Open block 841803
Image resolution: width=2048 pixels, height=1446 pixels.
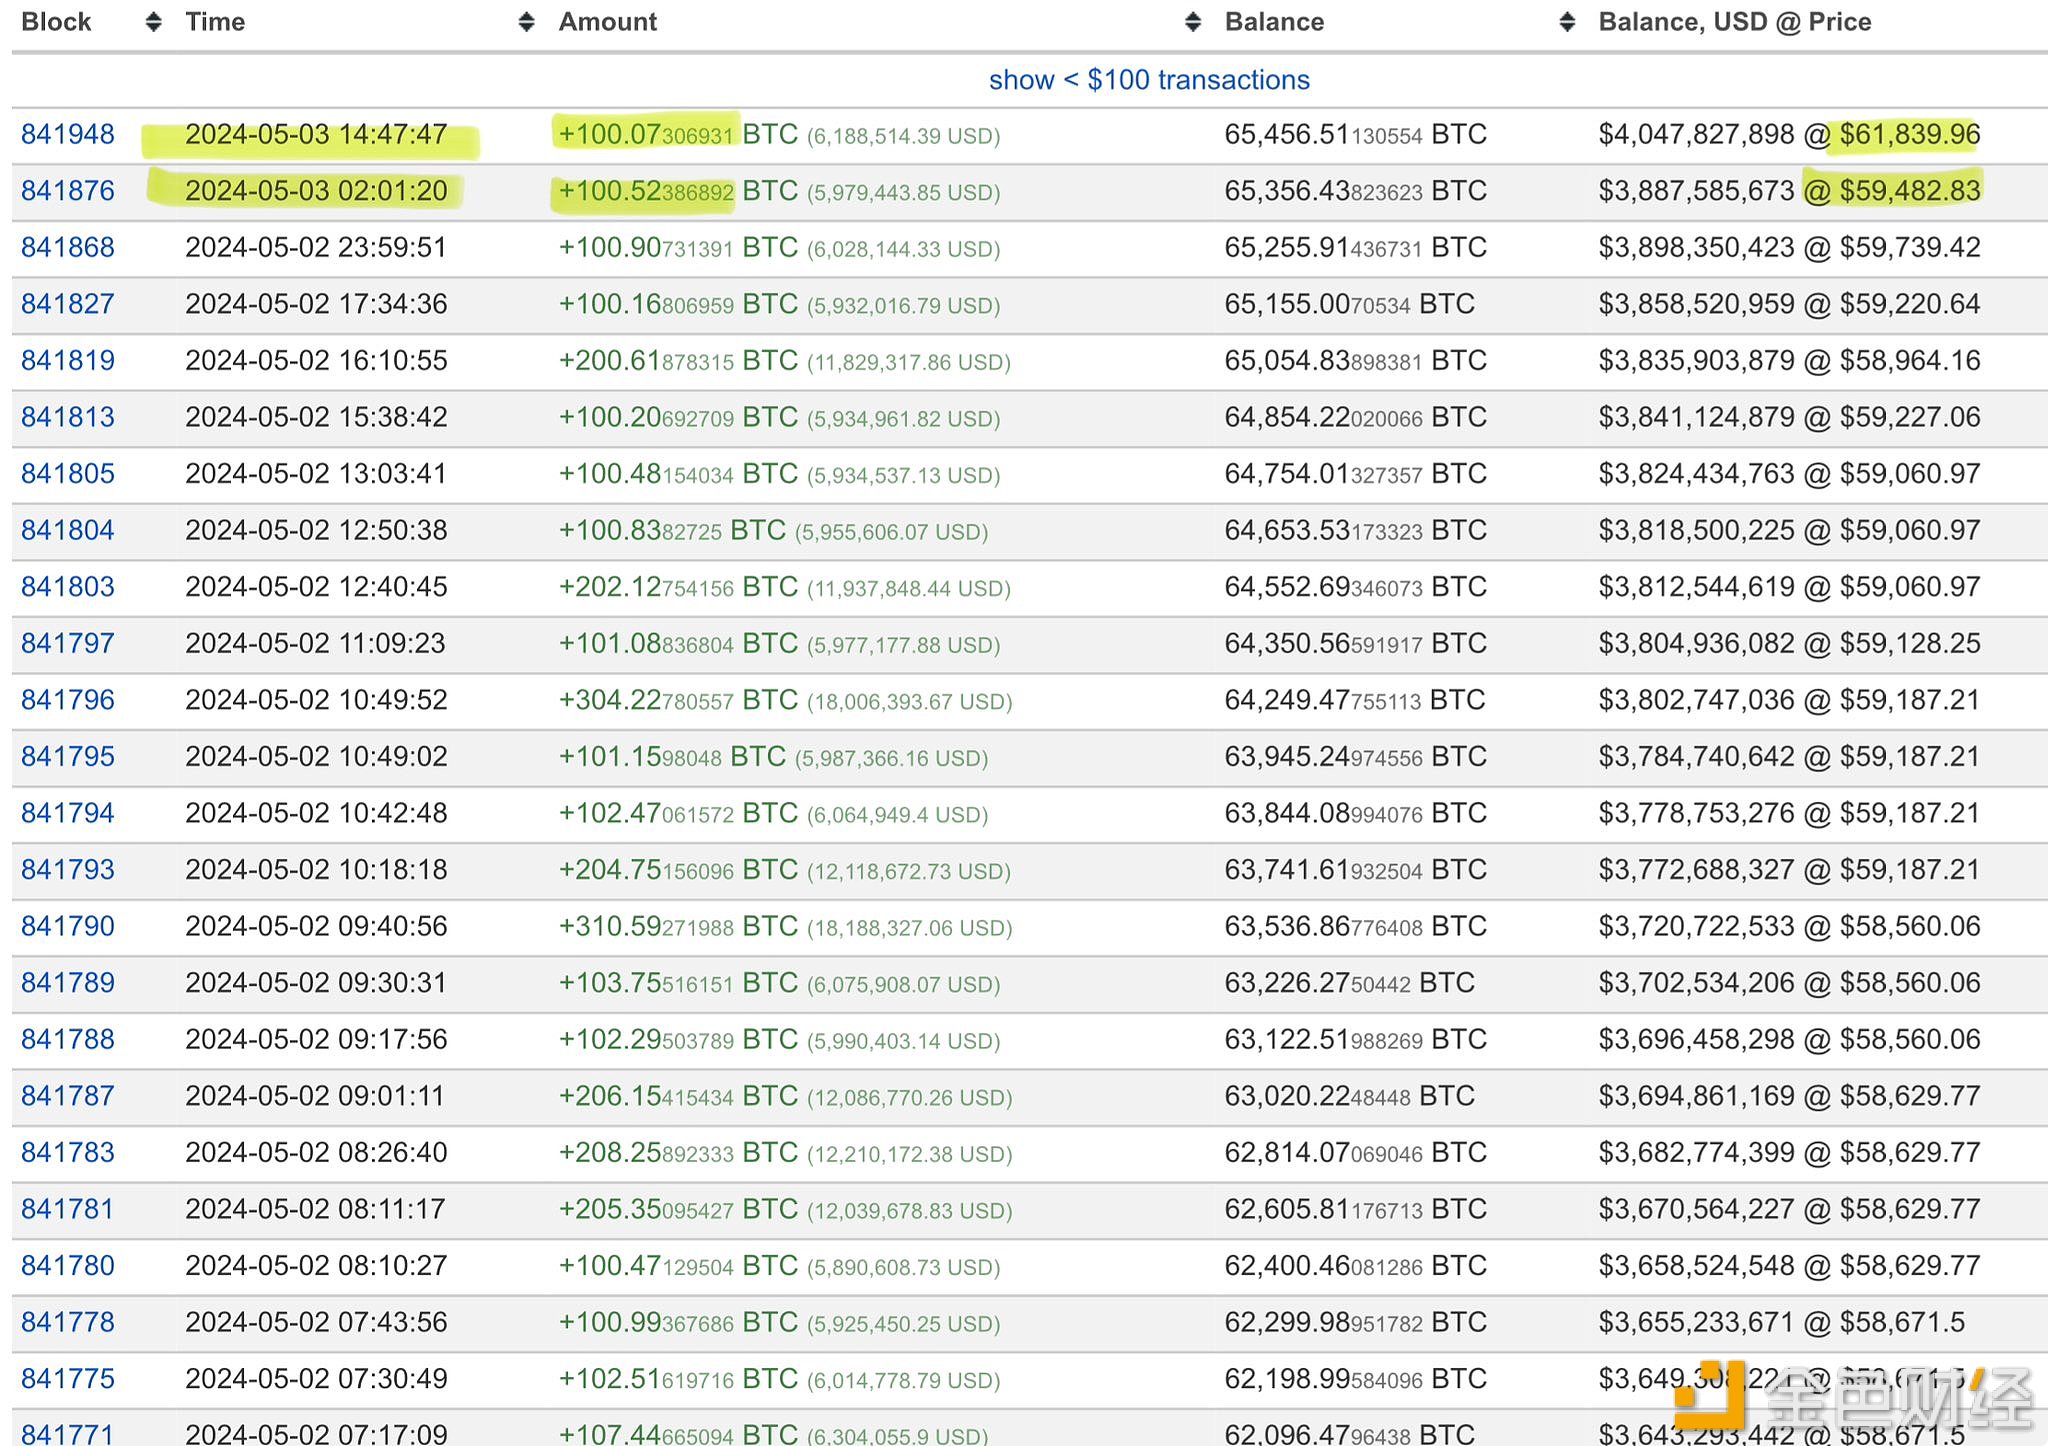(68, 587)
